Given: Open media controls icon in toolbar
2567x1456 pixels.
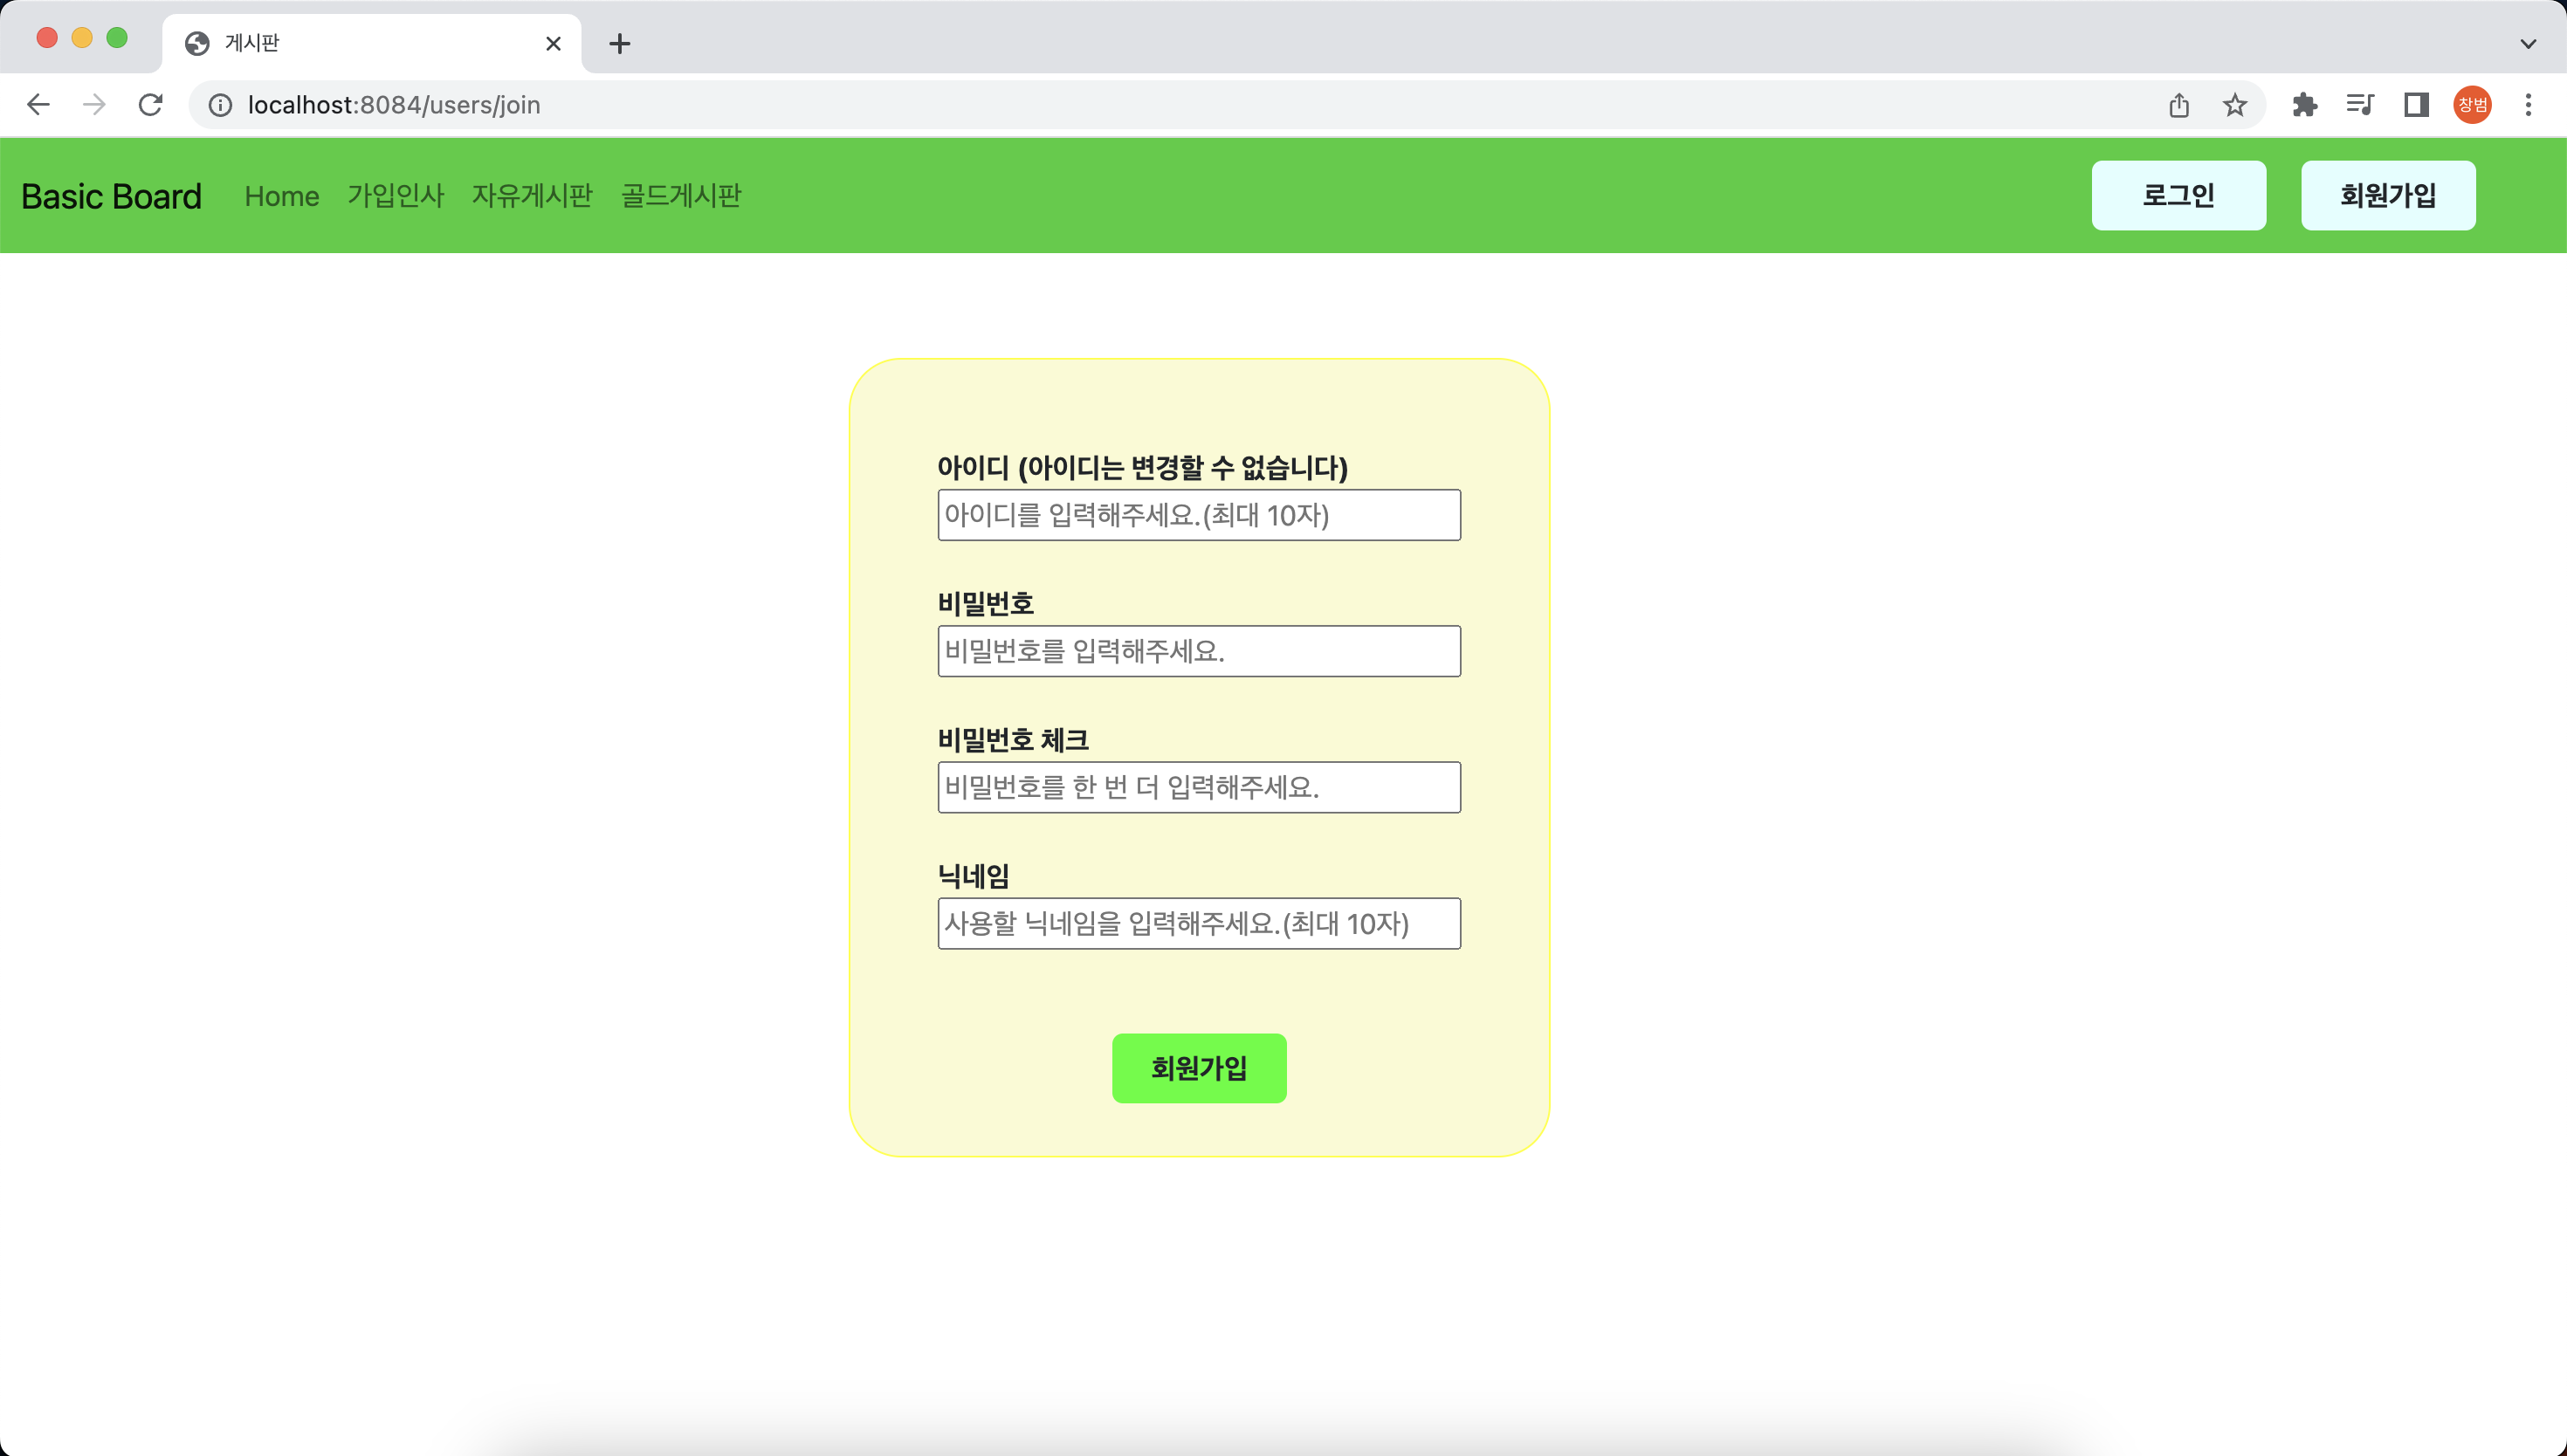Looking at the screenshot, I should point(2360,105).
